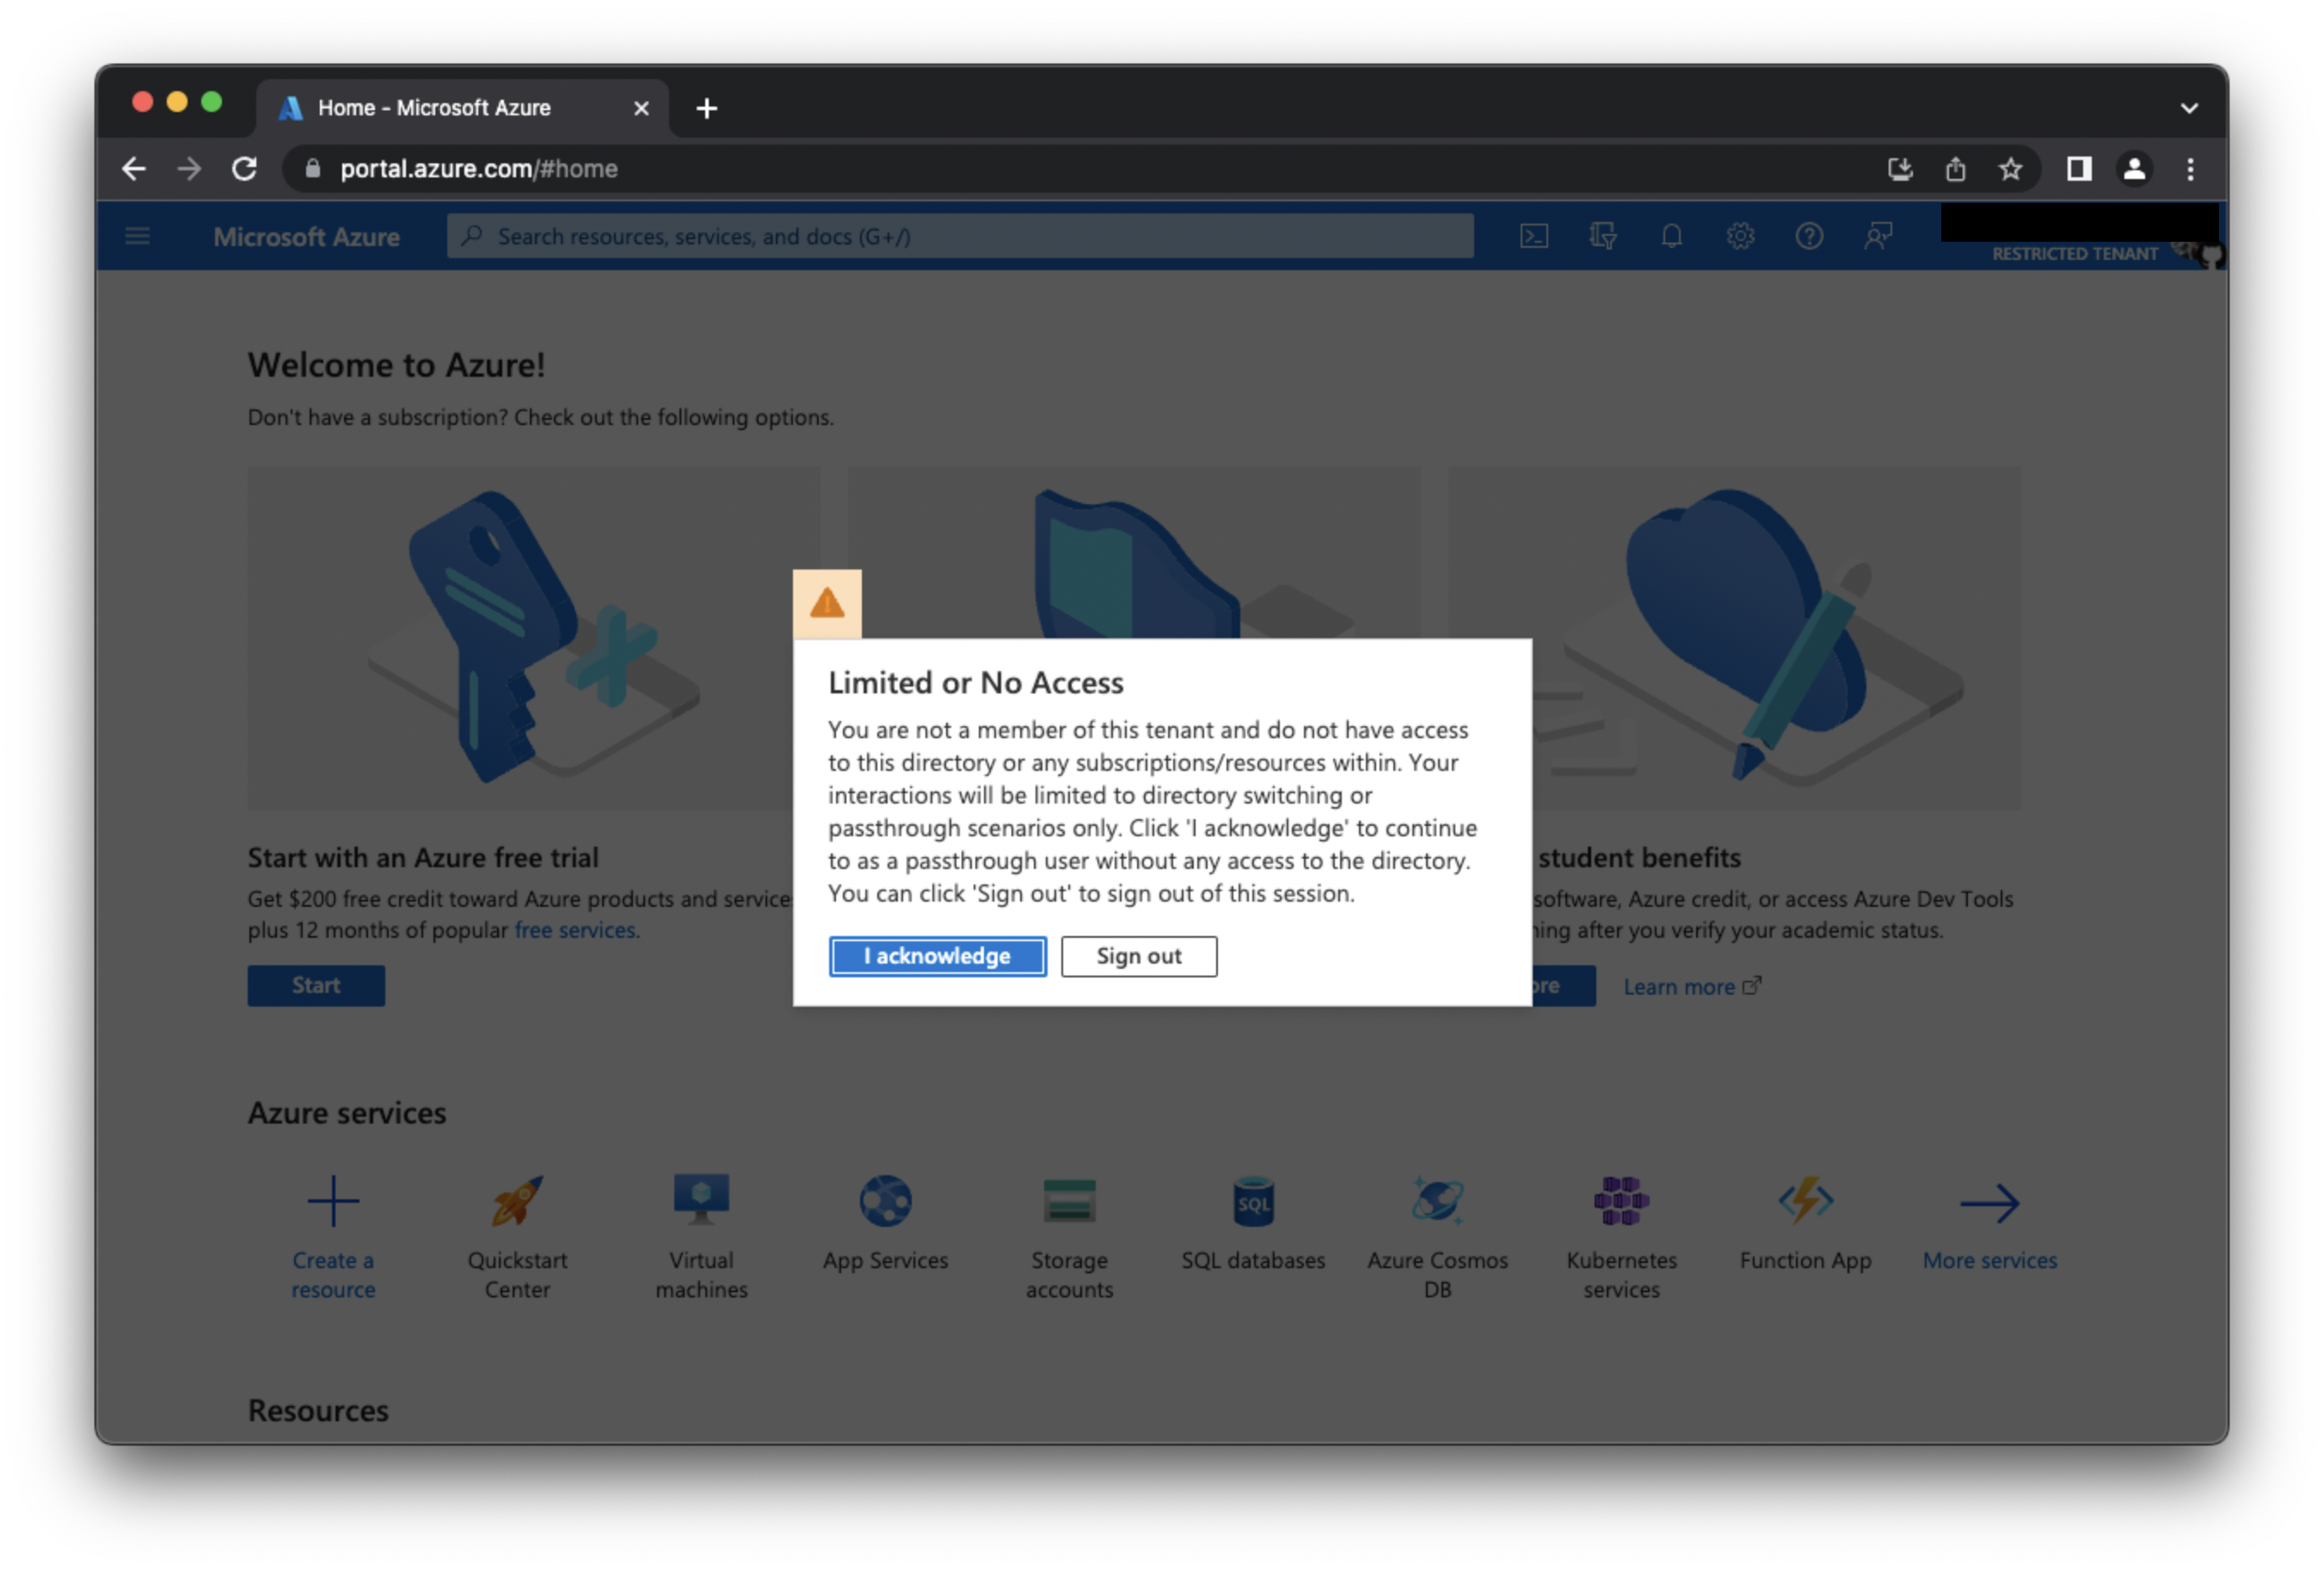2324x1571 pixels.
Task: Click the Start free trial button
Action: (x=316, y=985)
